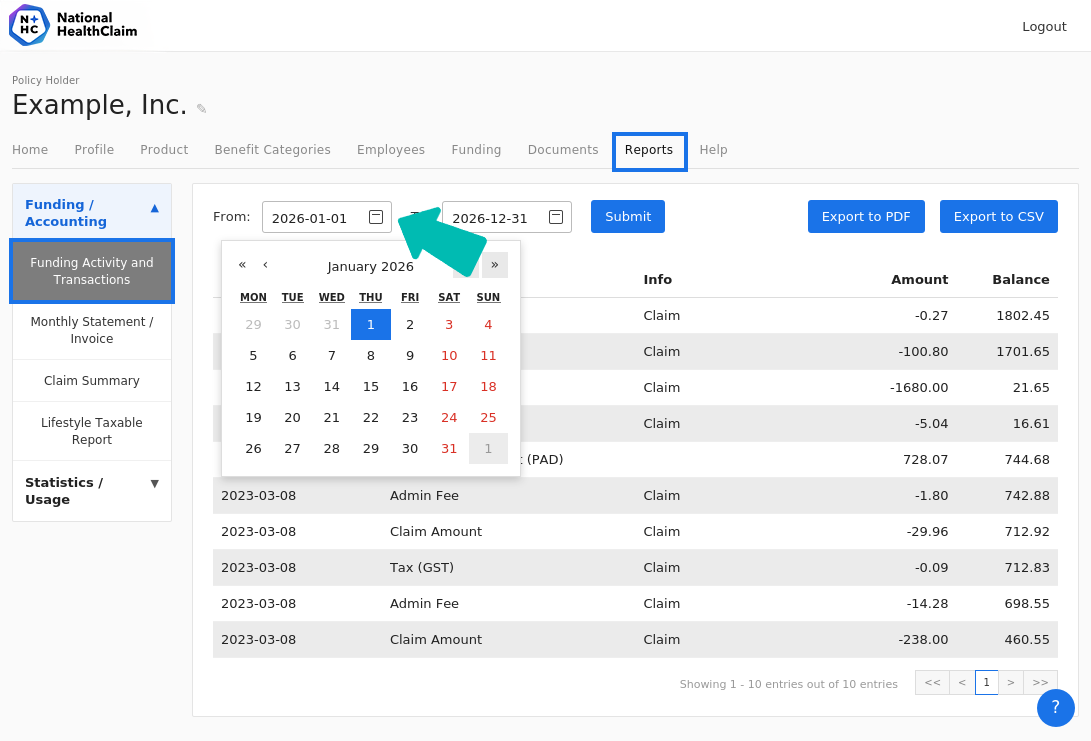Select January 31 in the calendar
Image resolution: width=1091 pixels, height=741 pixels.
coord(449,449)
